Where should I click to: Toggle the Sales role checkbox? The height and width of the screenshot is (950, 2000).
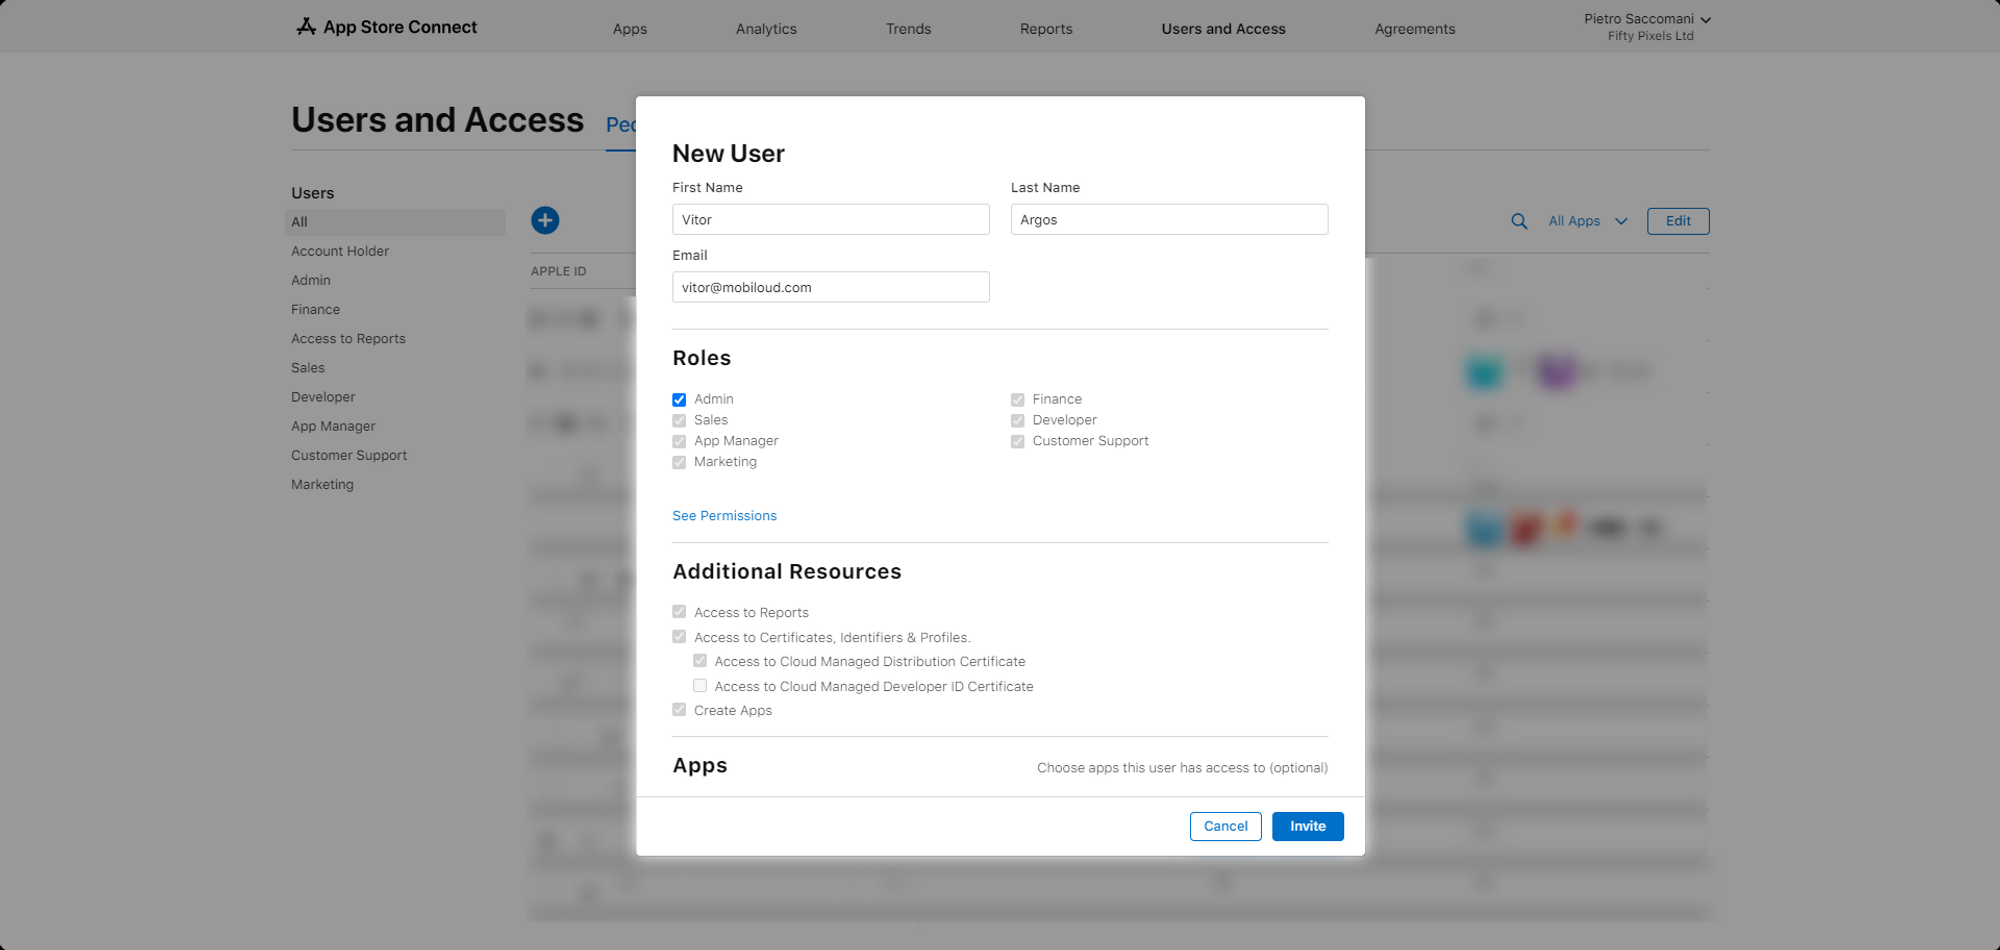pyautogui.click(x=679, y=421)
